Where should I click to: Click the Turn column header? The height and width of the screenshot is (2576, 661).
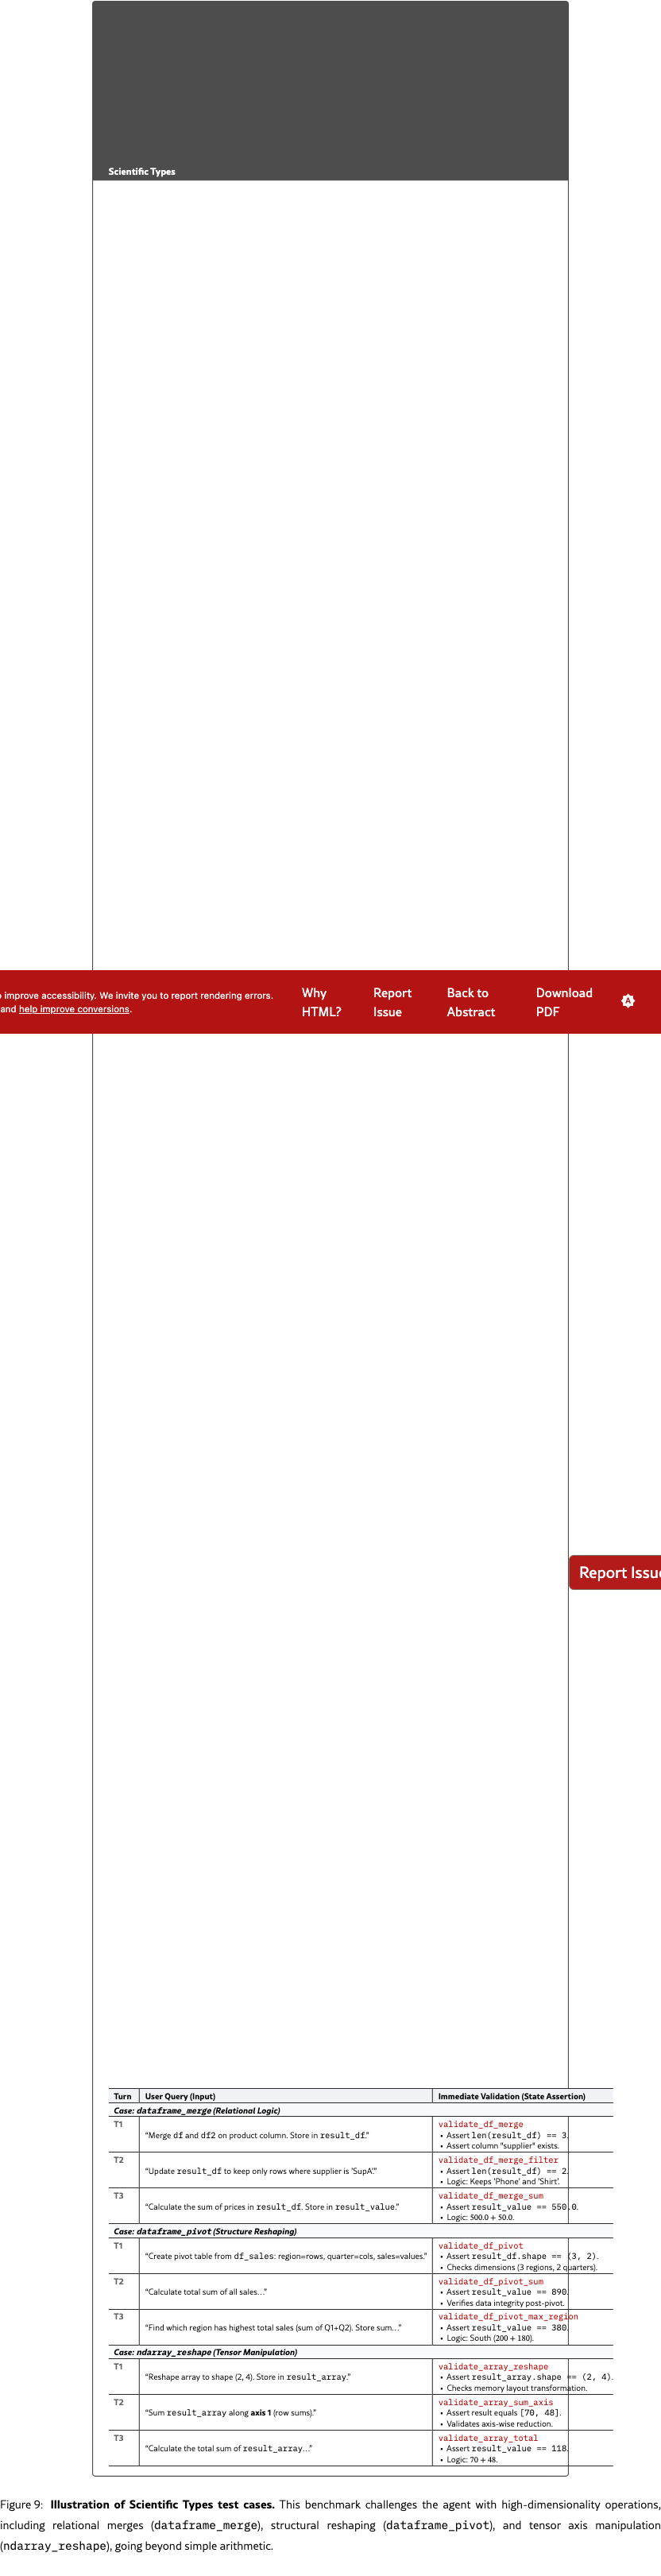click(123, 2096)
